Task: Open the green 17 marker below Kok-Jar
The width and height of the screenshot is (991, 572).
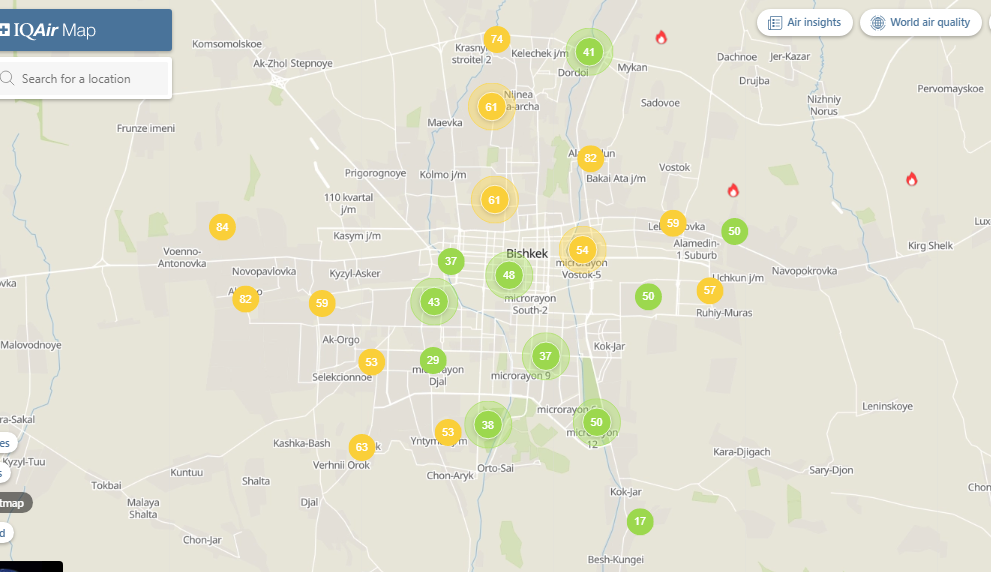Action: (640, 521)
